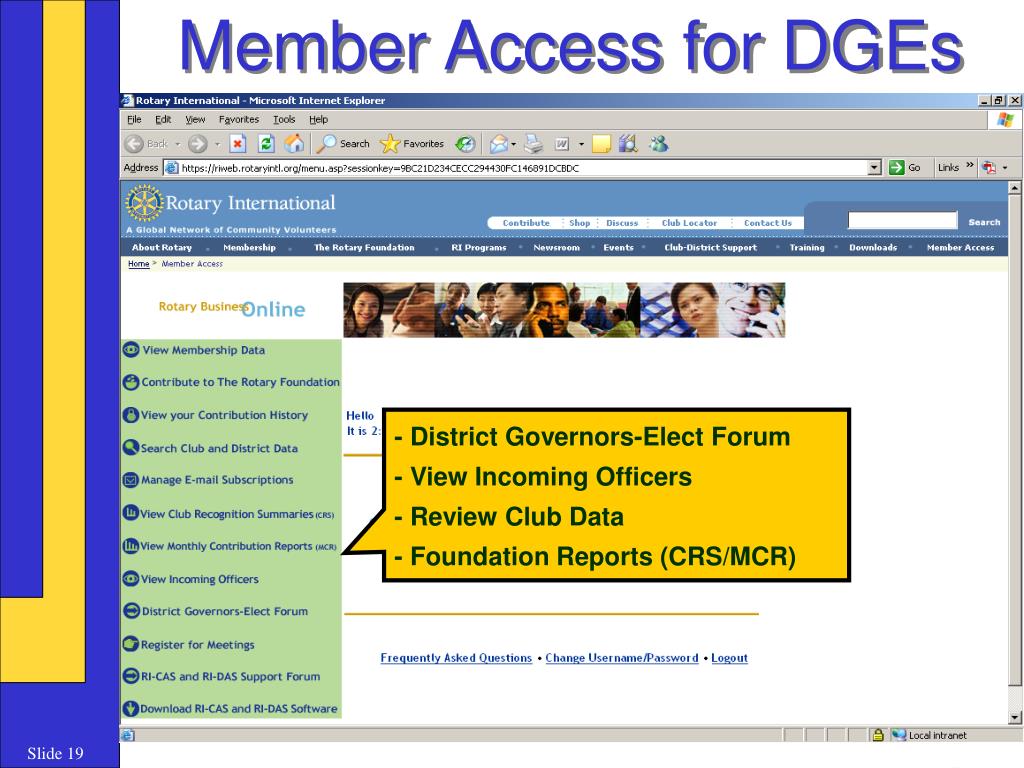Click Edit with Word toolbar icon
1024x768 pixels.
click(x=562, y=144)
